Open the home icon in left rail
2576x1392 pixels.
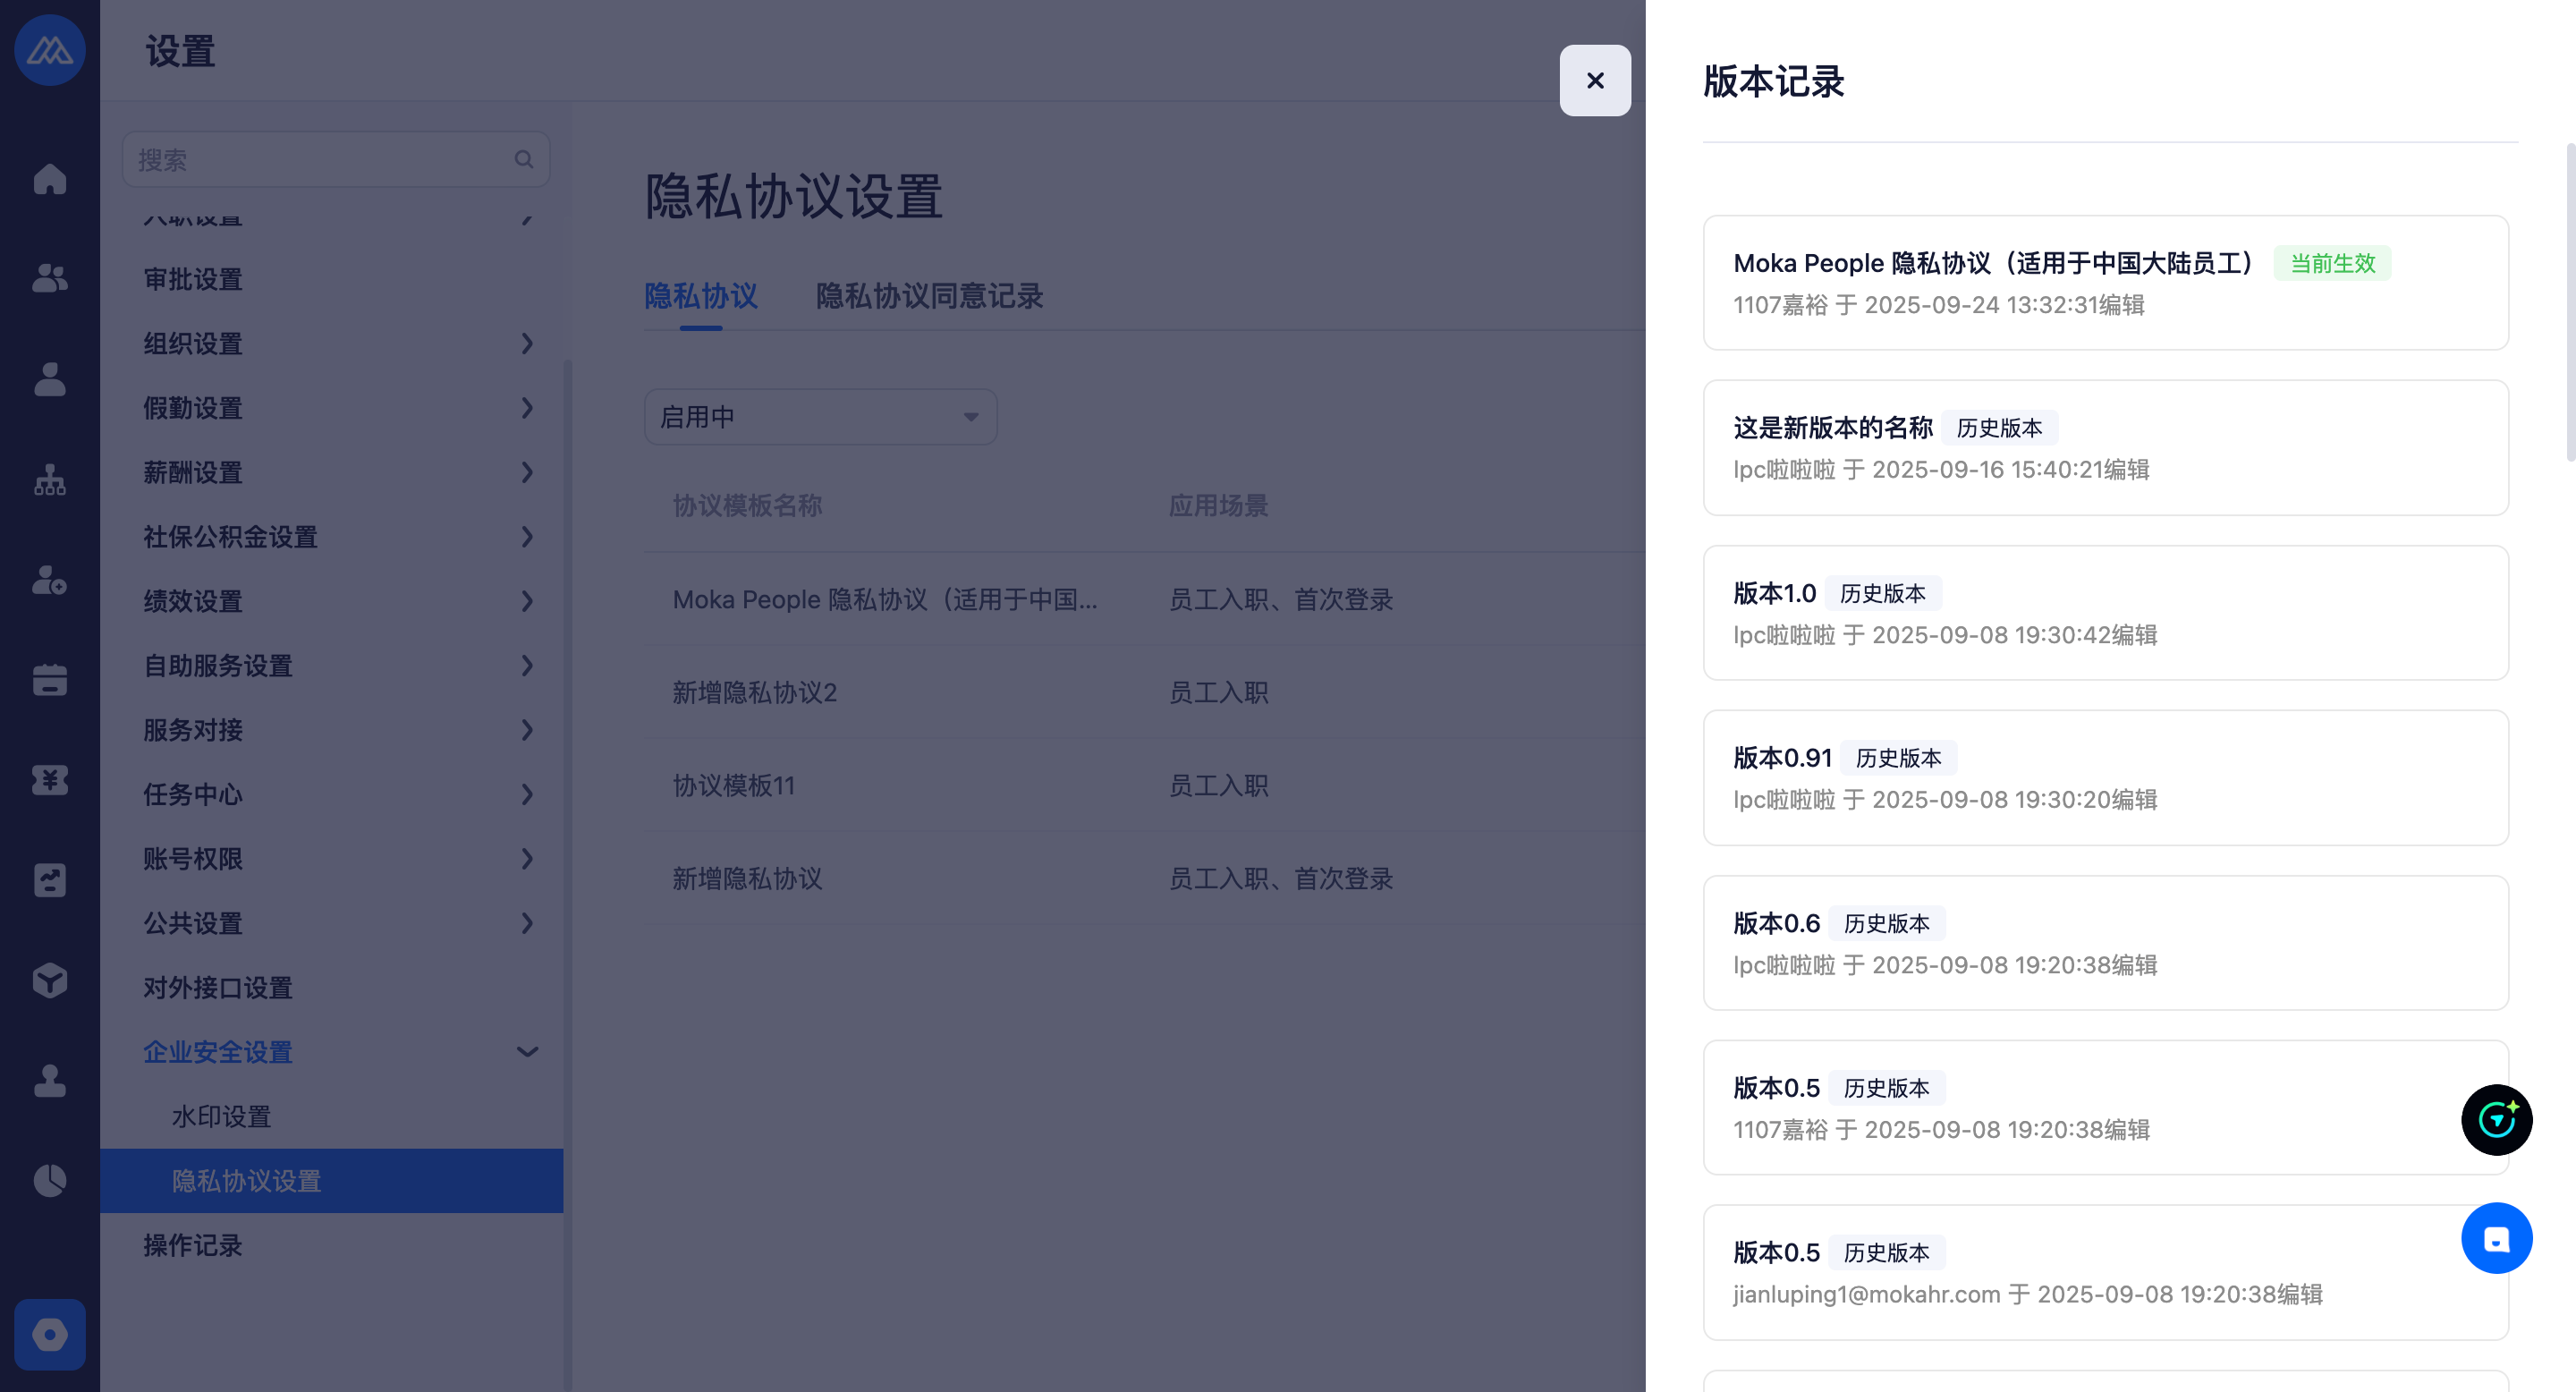[50, 179]
